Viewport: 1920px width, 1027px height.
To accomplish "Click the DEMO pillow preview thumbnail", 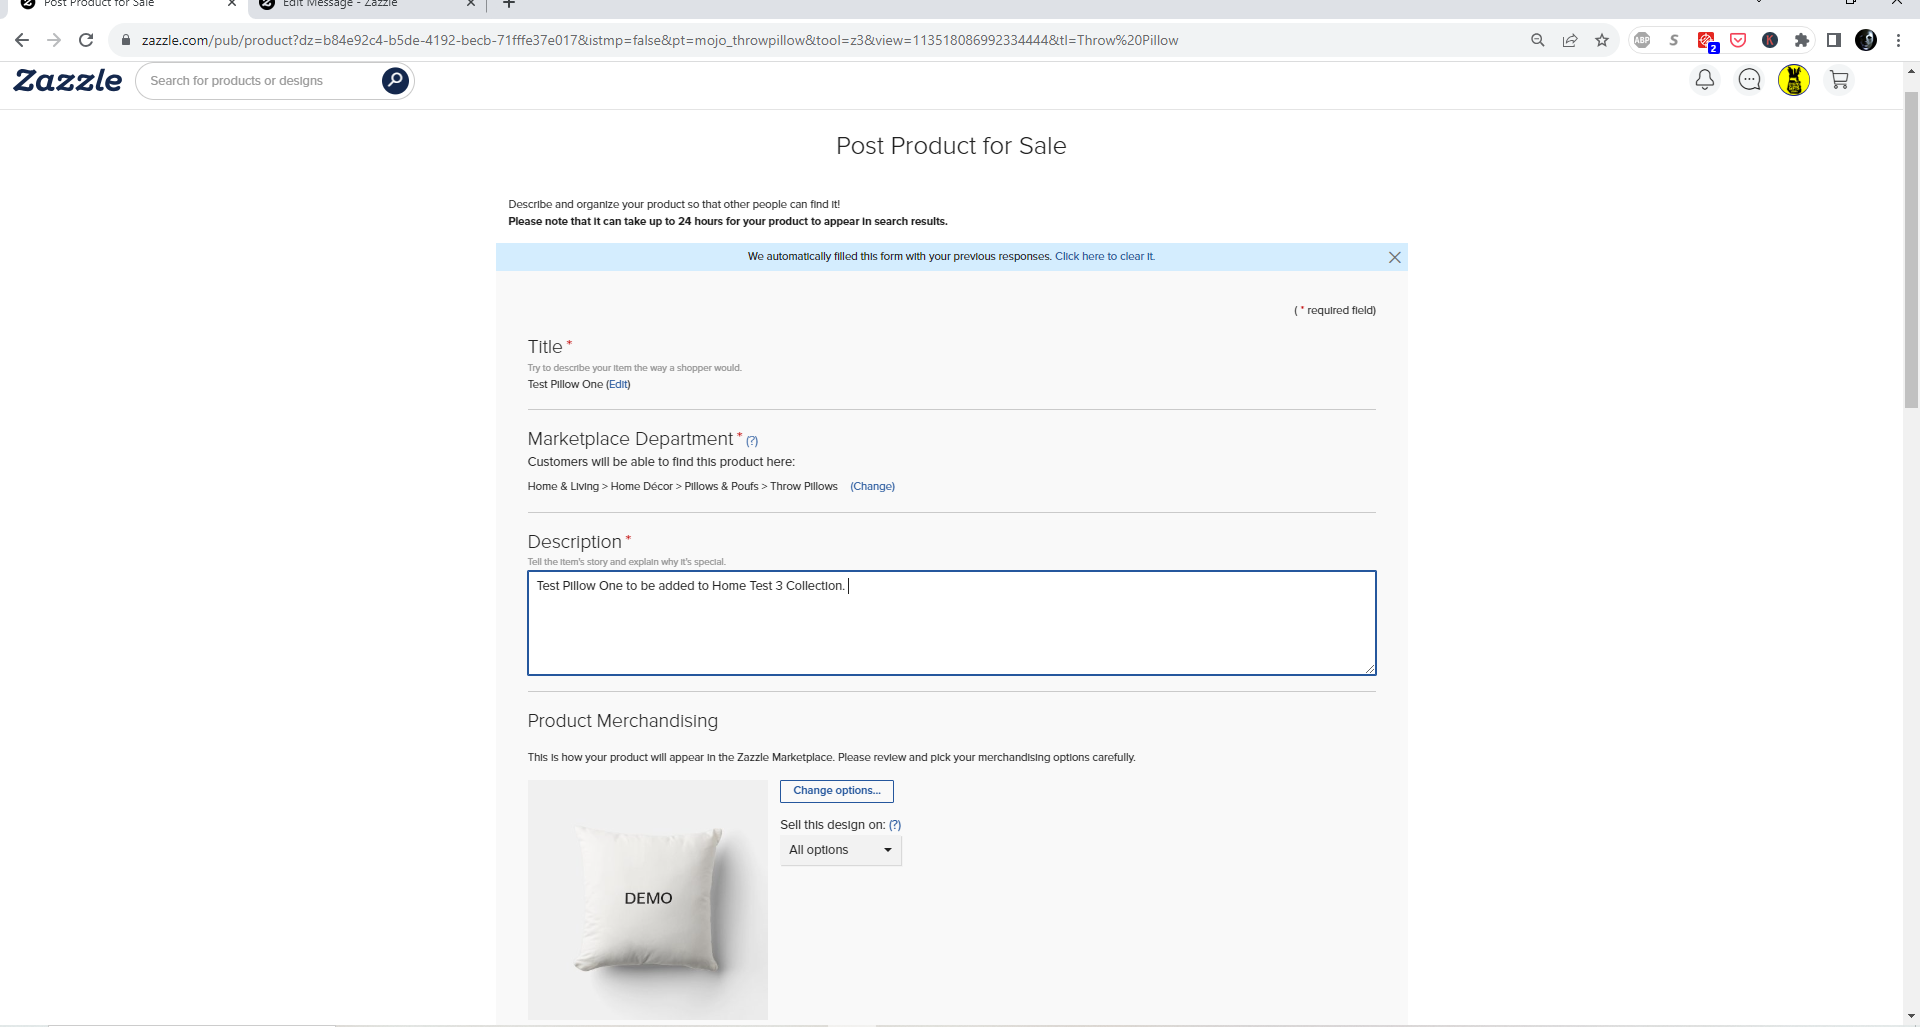I will pyautogui.click(x=648, y=900).
